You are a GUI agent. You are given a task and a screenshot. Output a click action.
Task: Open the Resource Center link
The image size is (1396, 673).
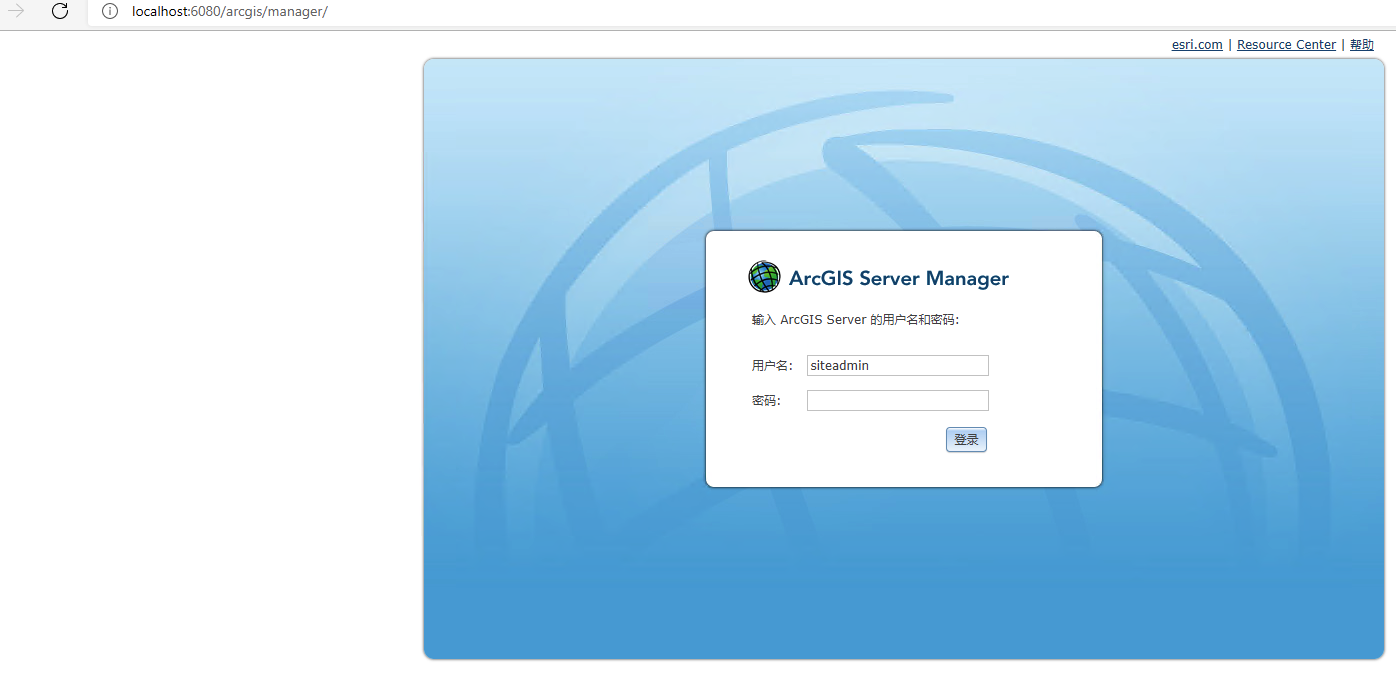coord(1286,45)
